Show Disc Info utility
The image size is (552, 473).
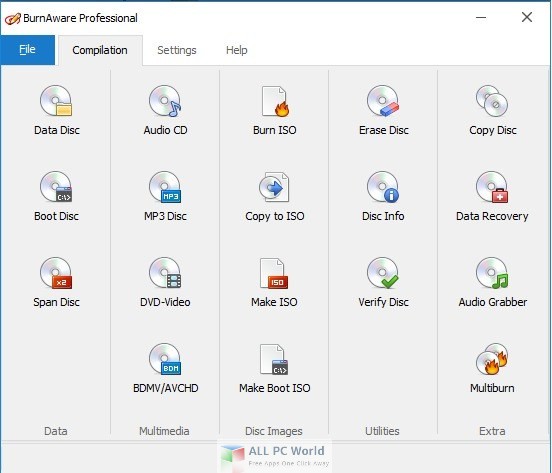coord(383,196)
